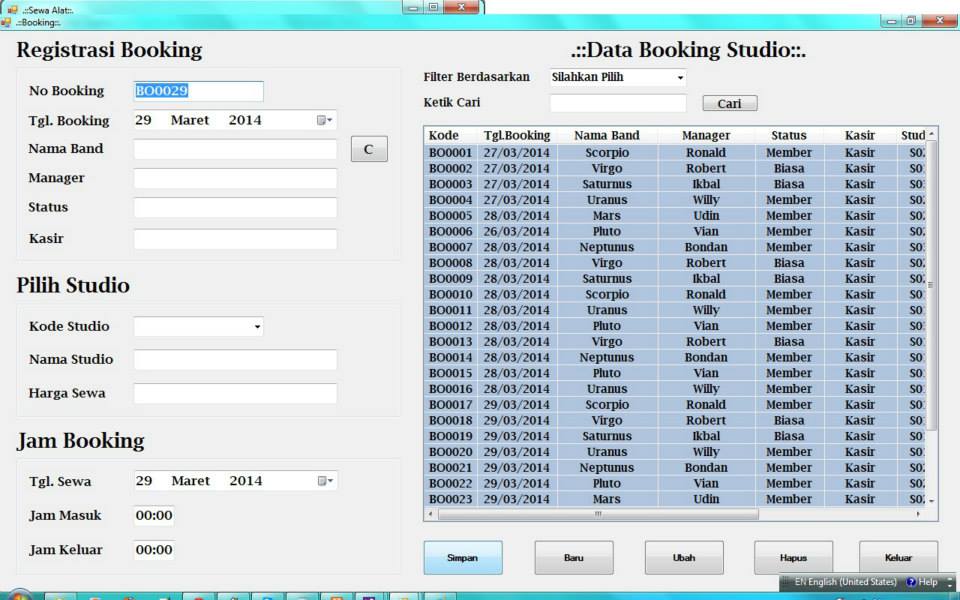
Task: Click the C button beside Nama Band
Action: pos(369,149)
